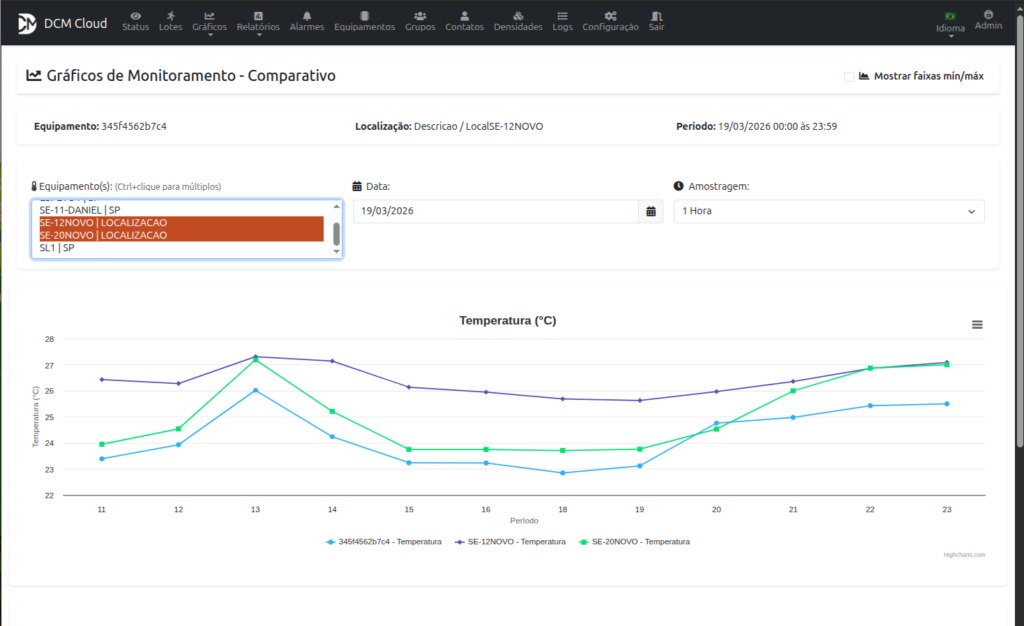Click the Highcharts.com credit link
The height and width of the screenshot is (626, 1024).
point(964,554)
